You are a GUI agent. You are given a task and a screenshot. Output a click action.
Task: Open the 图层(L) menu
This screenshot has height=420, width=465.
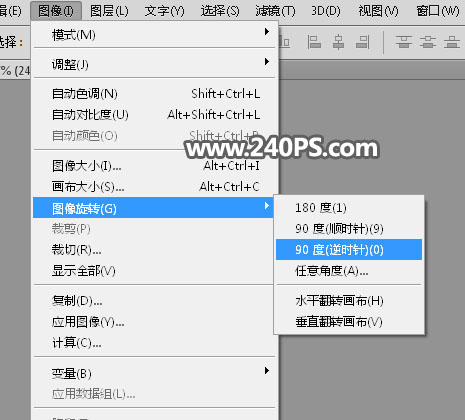109,11
